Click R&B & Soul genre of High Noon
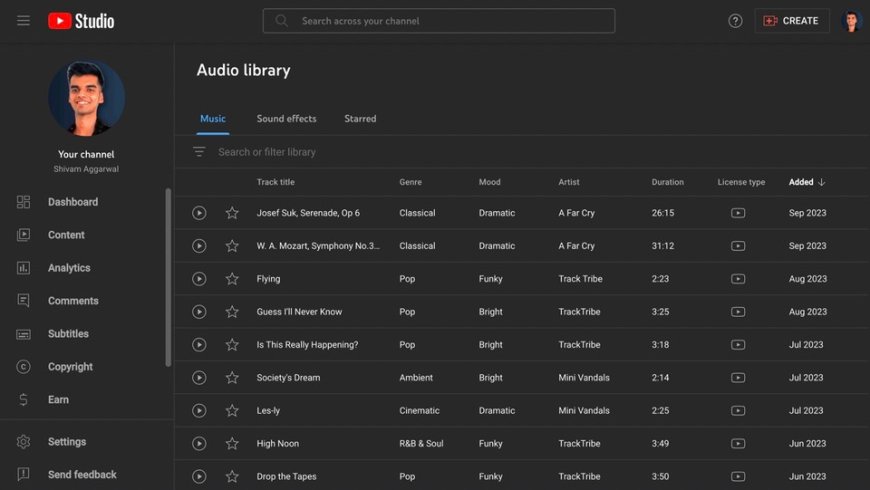870x490 pixels. (x=421, y=443)
